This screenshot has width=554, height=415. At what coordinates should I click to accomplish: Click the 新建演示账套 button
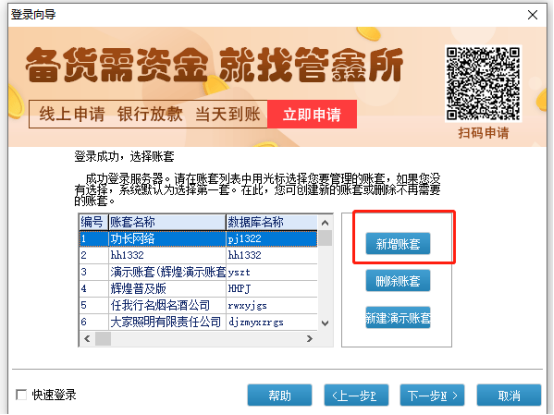(x=398, y=318)
